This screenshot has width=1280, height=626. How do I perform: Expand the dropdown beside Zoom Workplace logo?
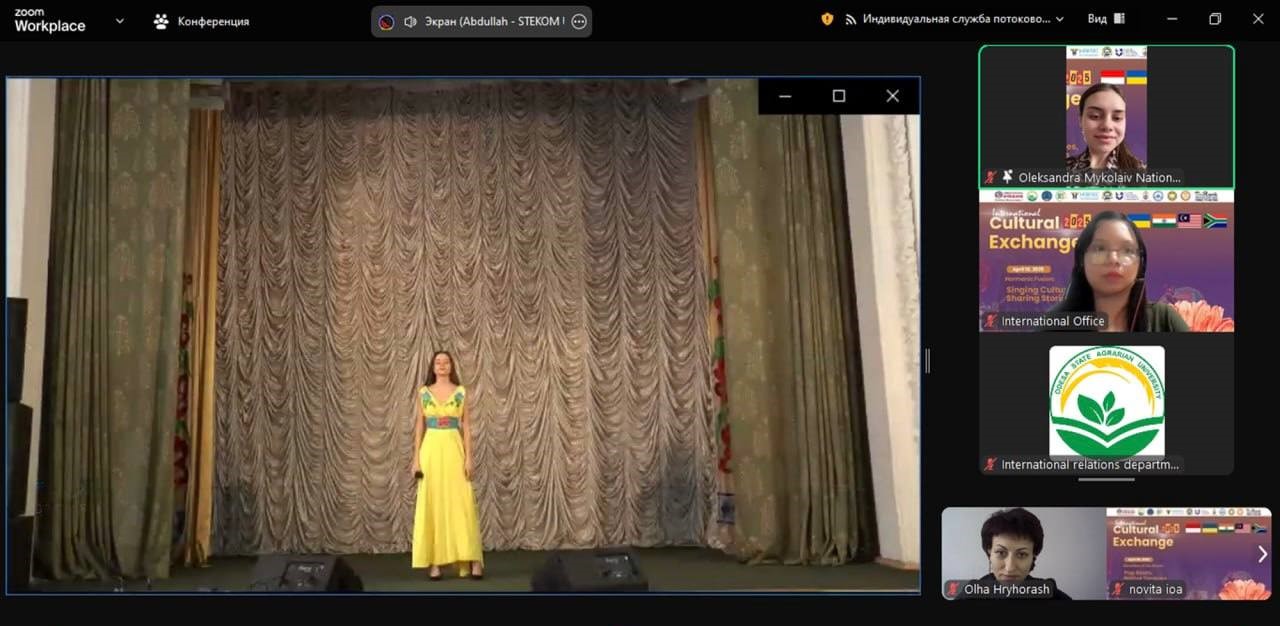[x=120, y=20]
